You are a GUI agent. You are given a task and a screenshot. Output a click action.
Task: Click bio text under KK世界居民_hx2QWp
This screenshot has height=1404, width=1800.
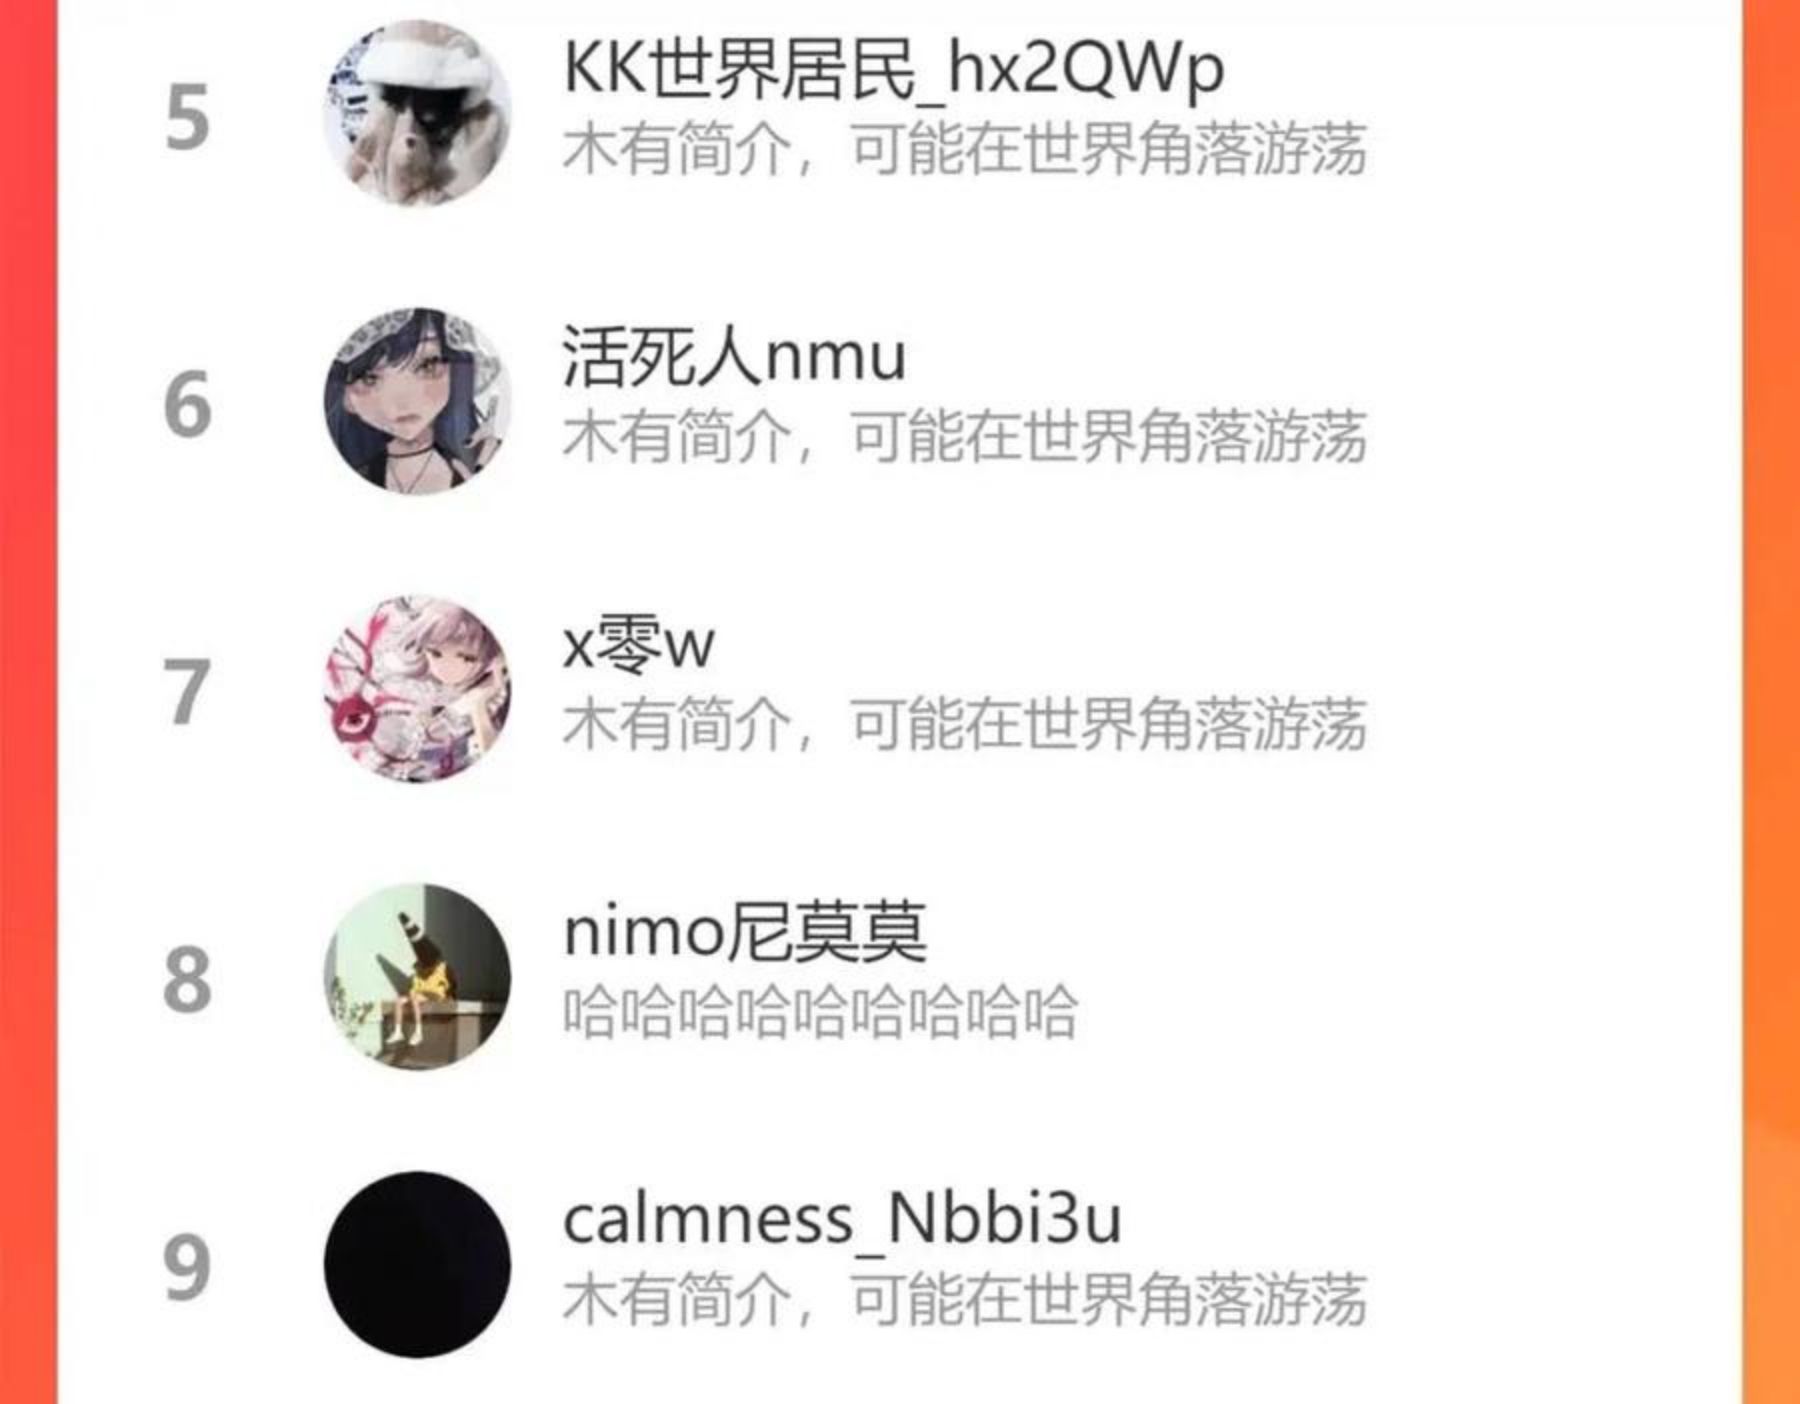pyautogui.click(x=965, y=149)
